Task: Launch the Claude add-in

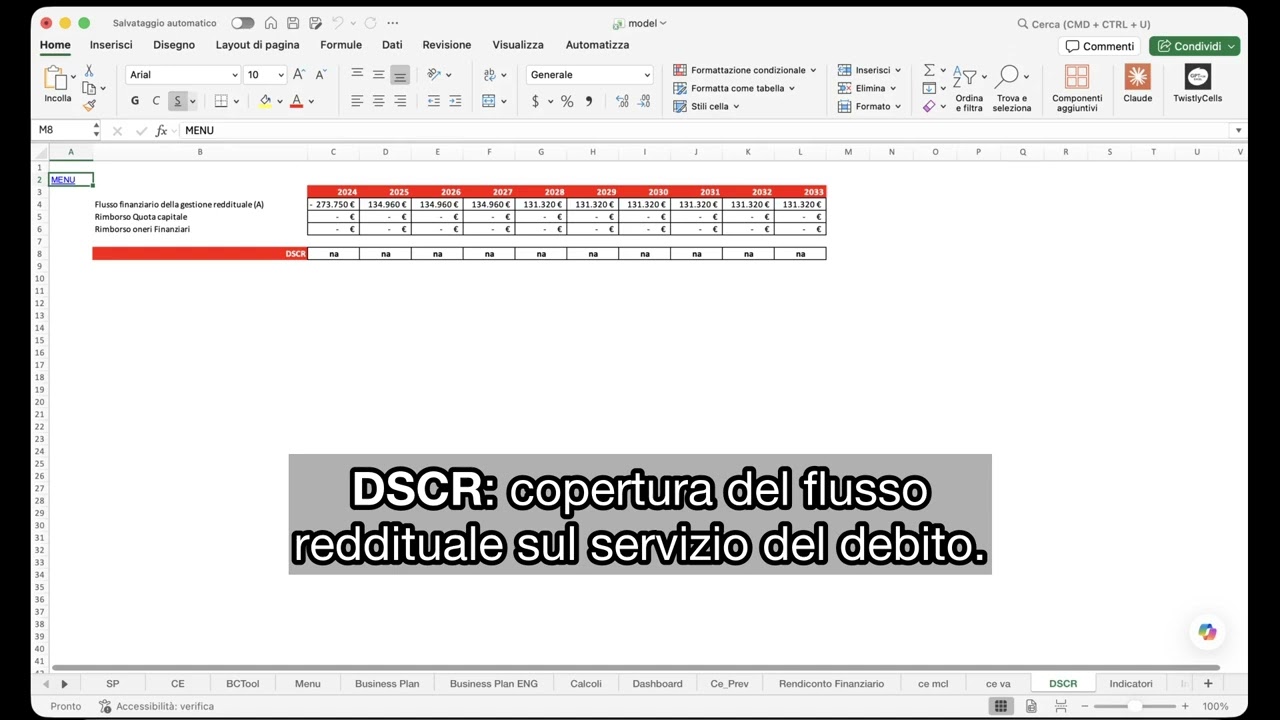Action: (1138, 83)
